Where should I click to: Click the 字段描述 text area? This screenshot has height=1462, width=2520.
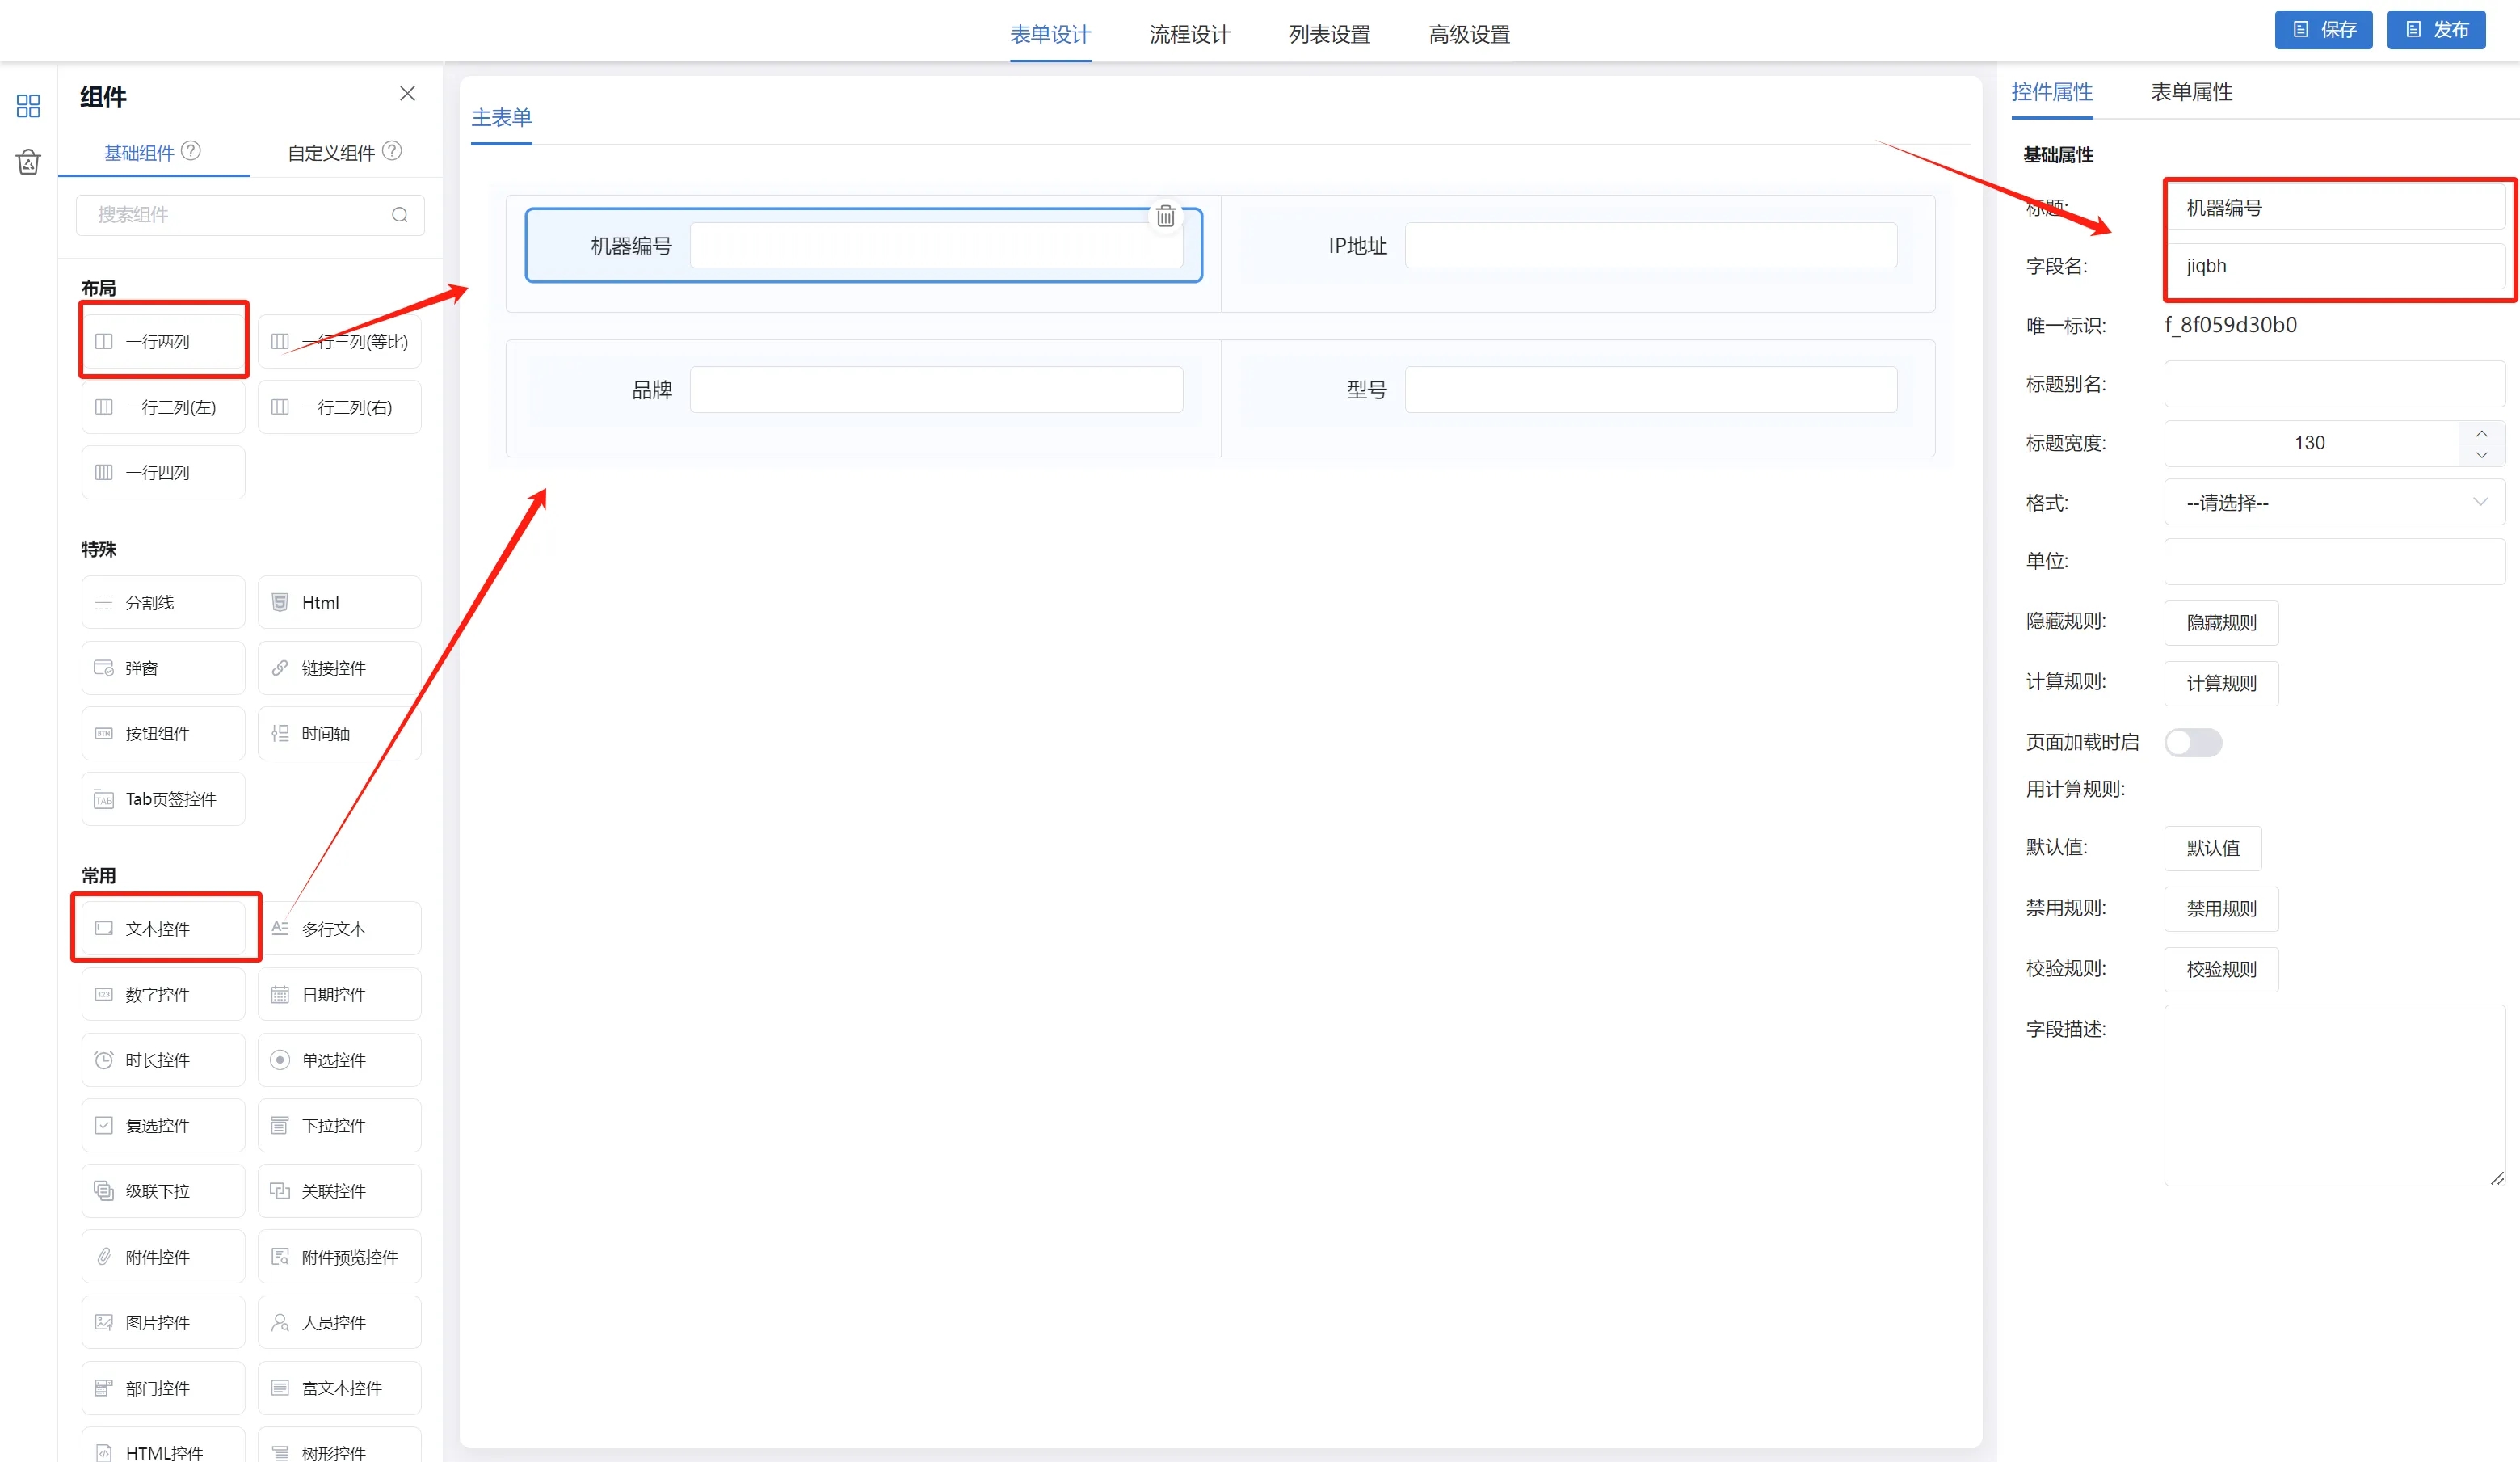2333,1094
